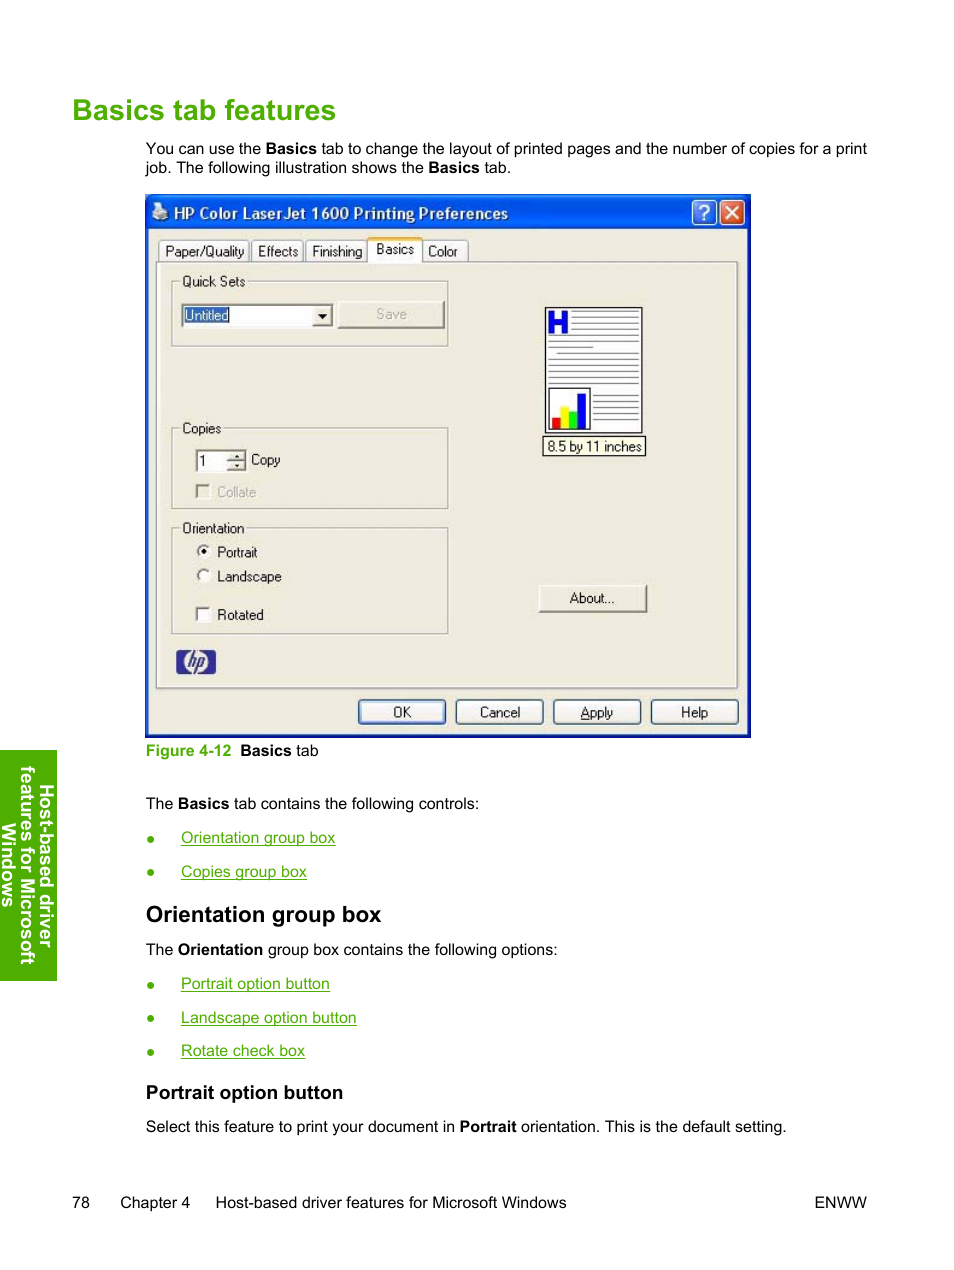Enable the Rotated checkbox
The height and width of the screenshot is (1270, 954).
coord(203,614)
